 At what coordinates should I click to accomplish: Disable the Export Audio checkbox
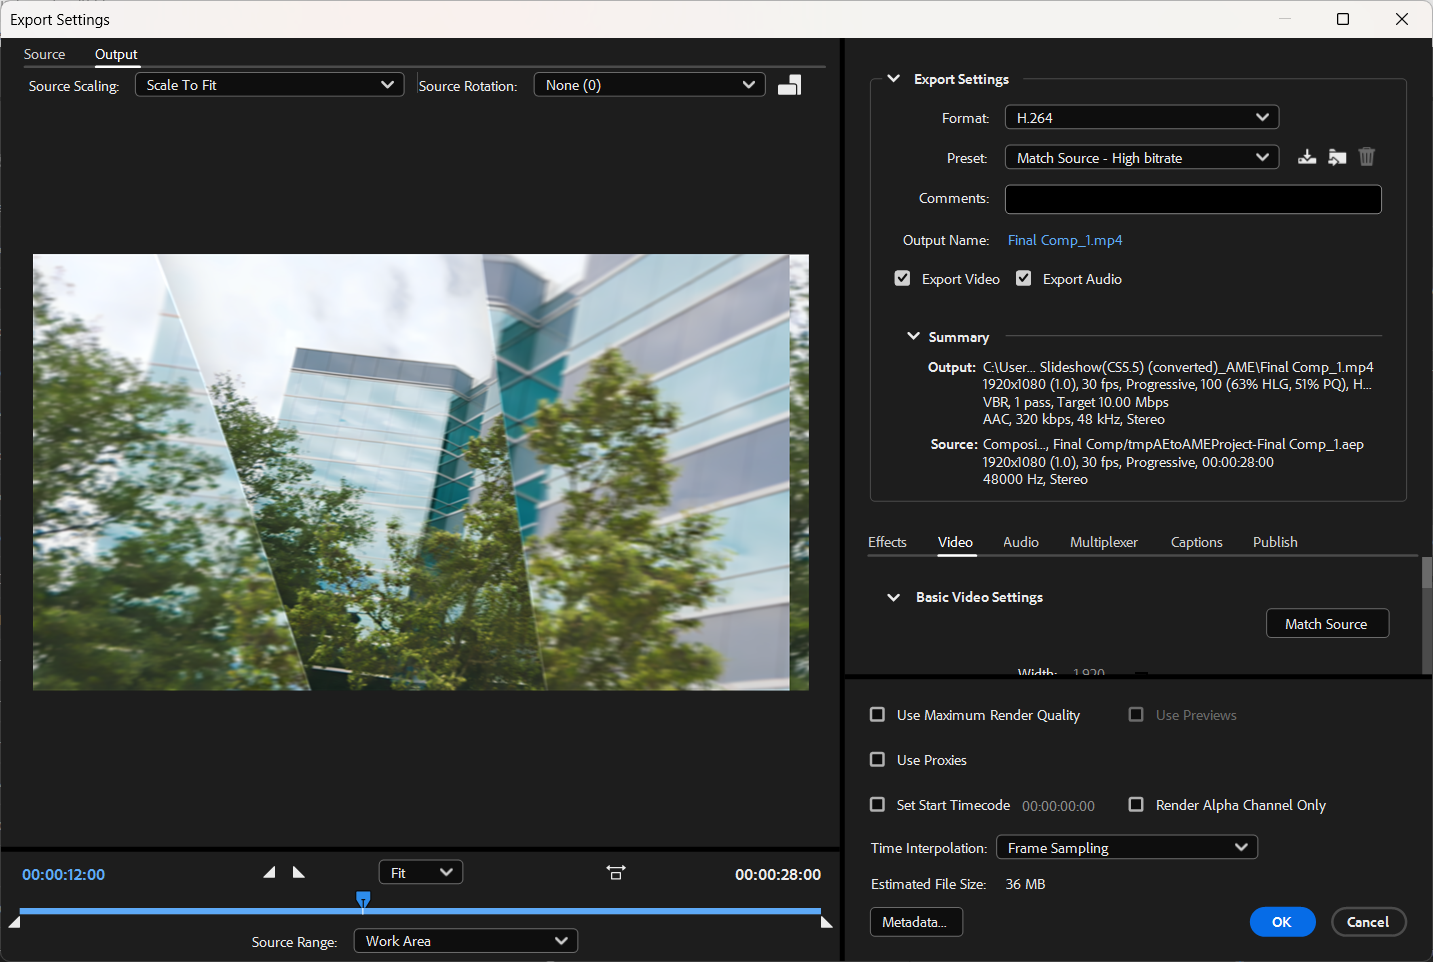click(x=1023, y=278)
